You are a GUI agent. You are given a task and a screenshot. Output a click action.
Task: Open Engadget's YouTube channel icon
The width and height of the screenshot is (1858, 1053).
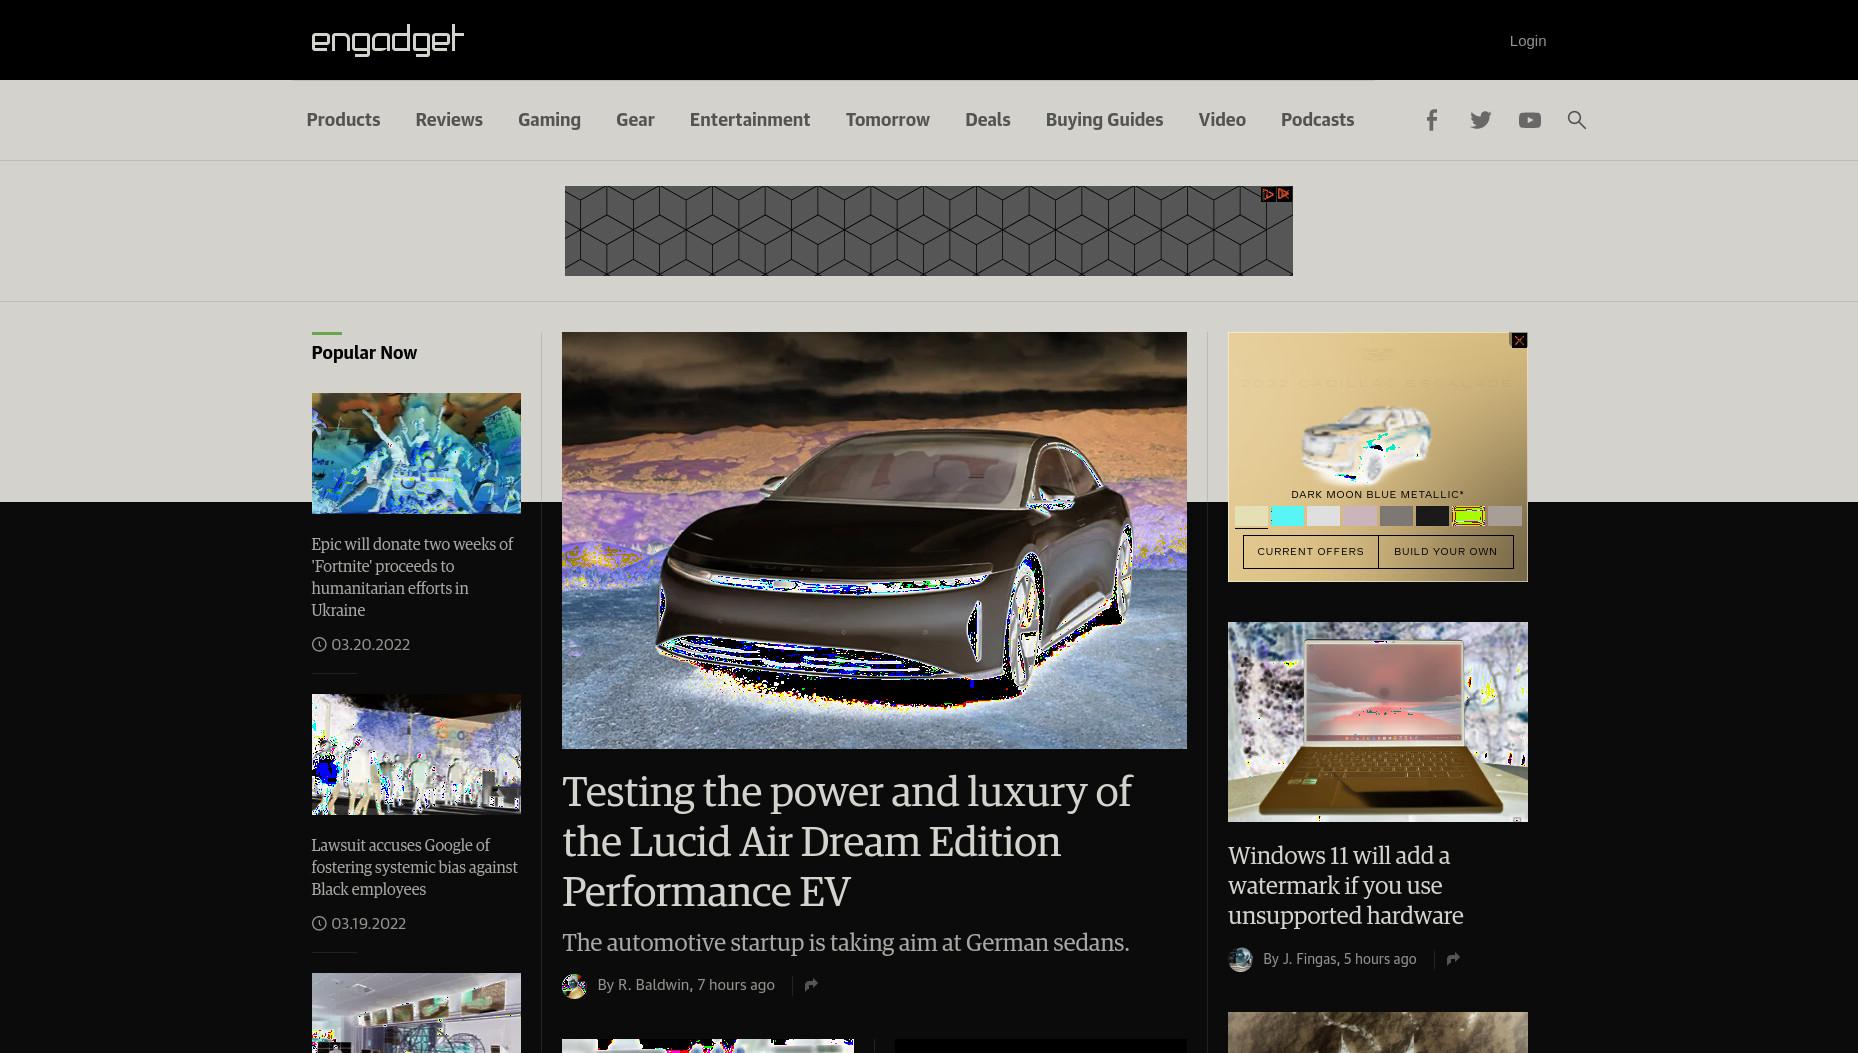[x=1529, y=120]
